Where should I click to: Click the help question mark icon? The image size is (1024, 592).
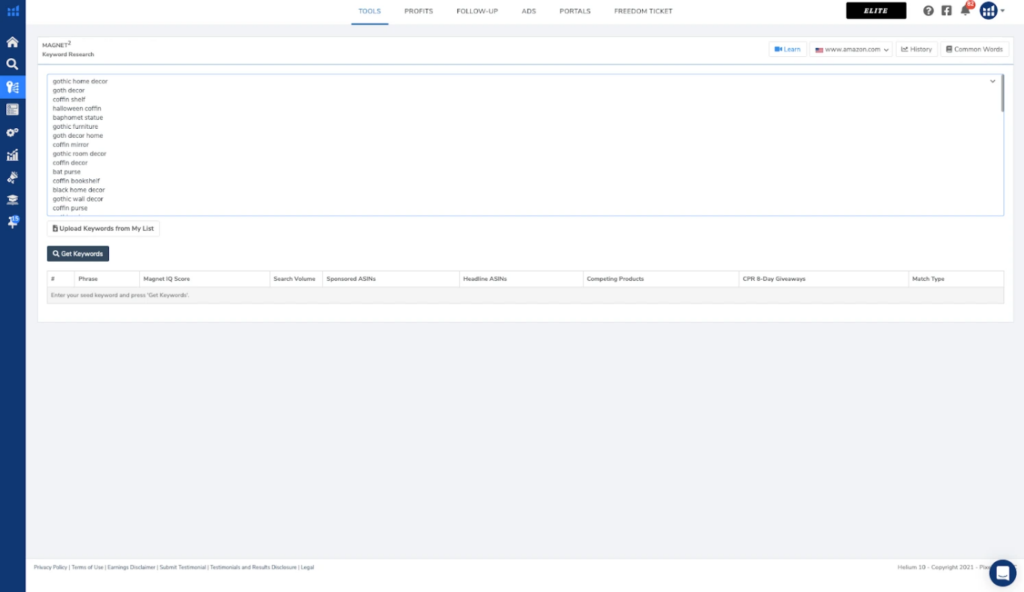[x=928, y=11]
